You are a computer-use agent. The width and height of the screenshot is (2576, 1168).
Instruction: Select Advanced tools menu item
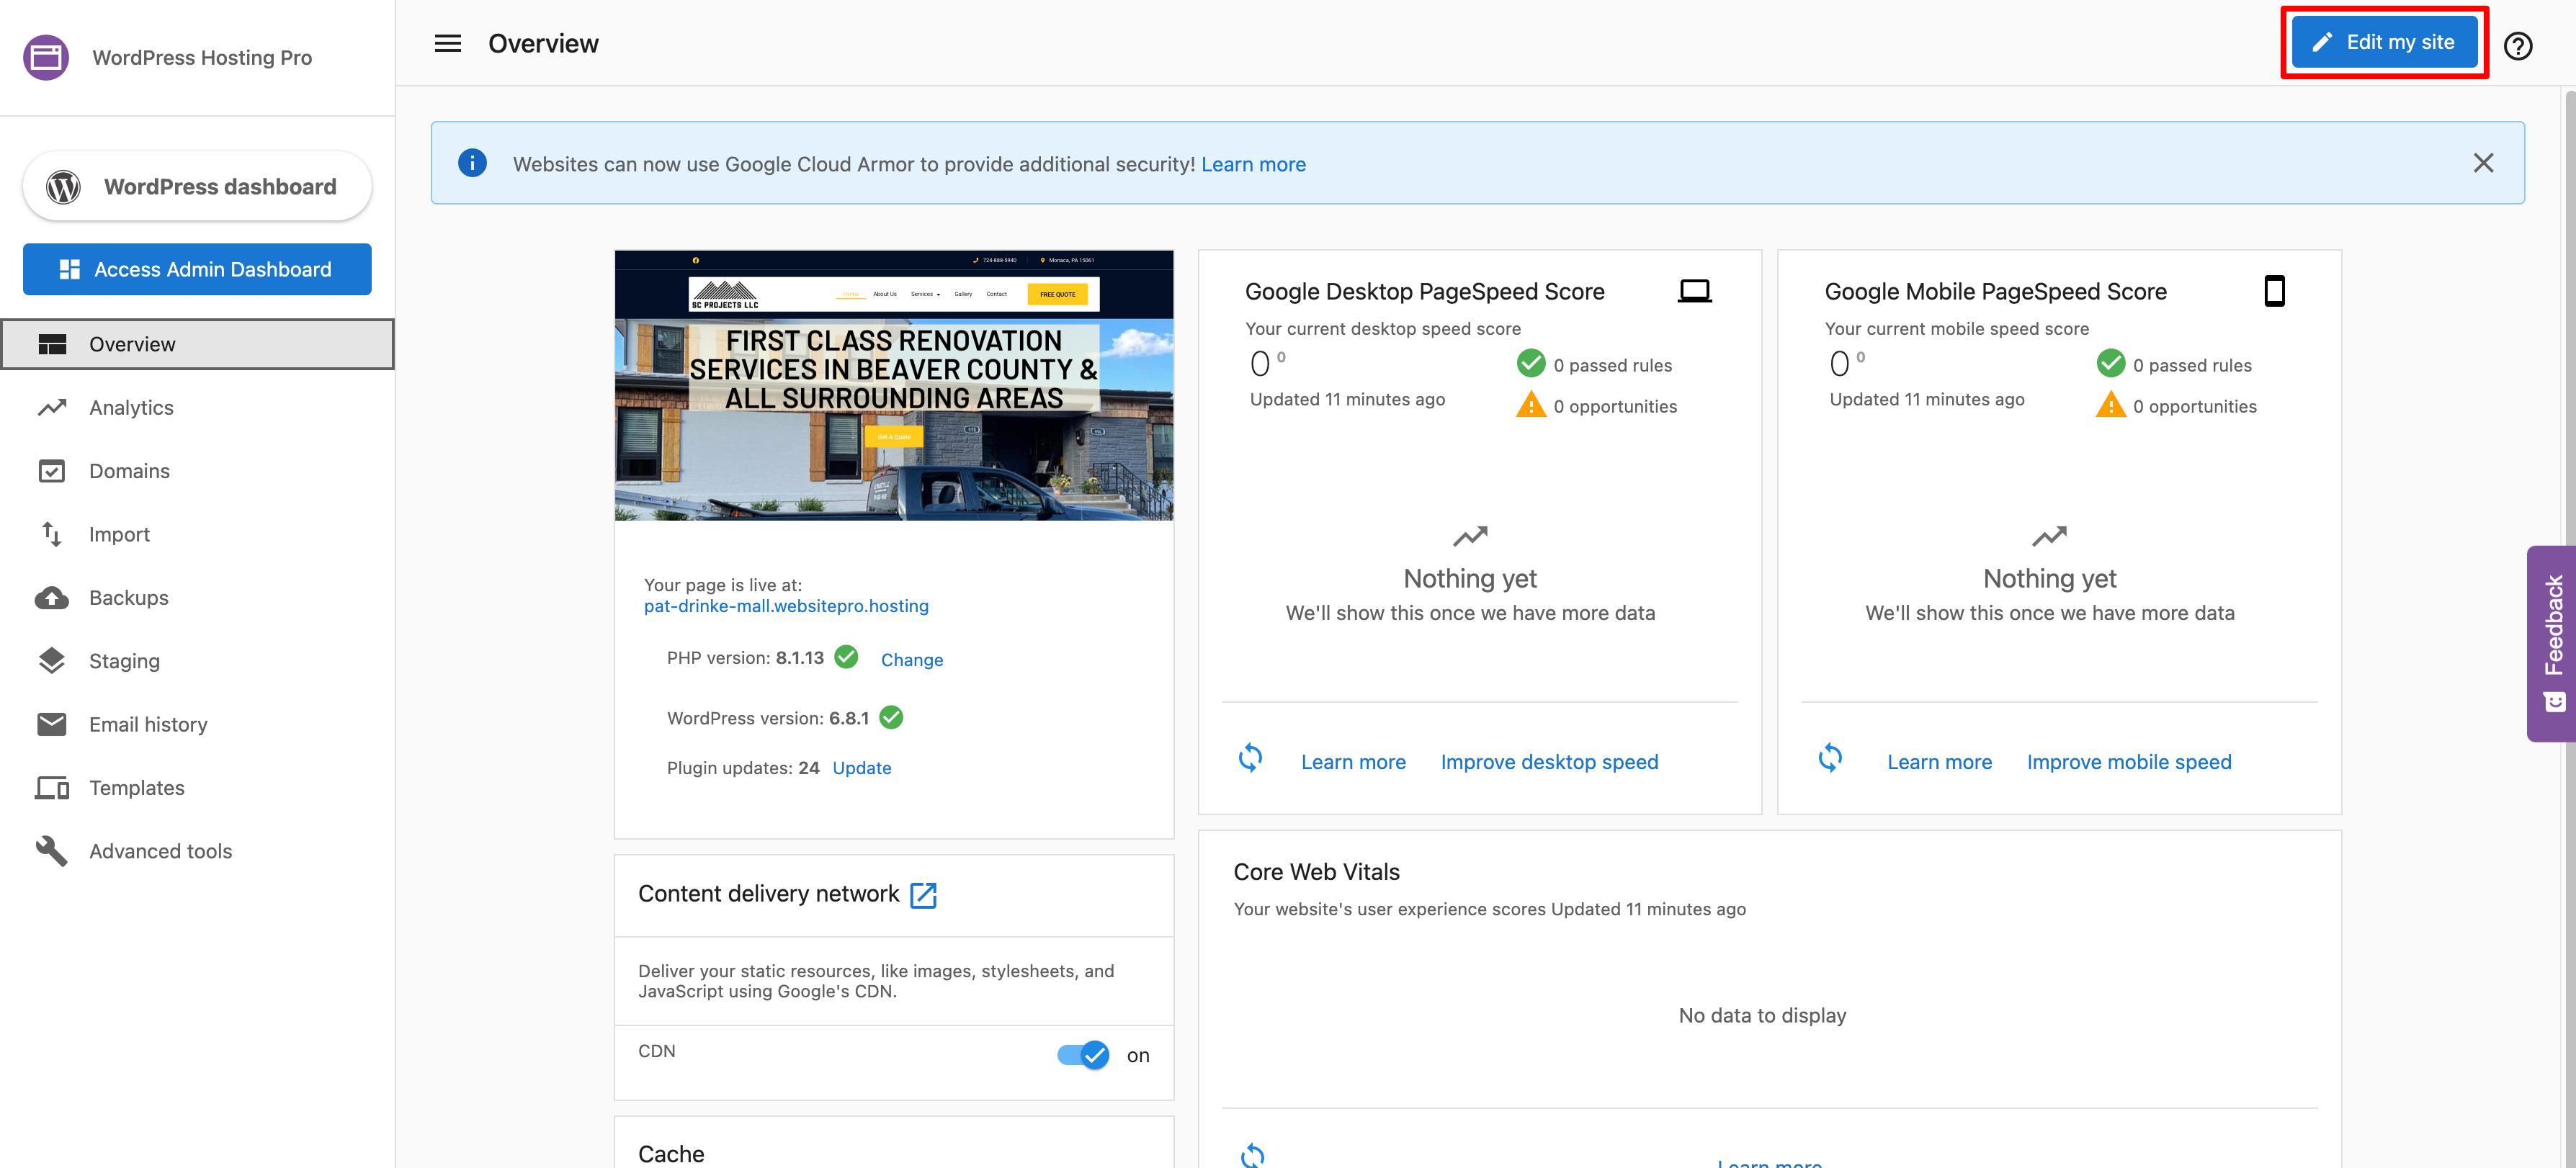160,851
